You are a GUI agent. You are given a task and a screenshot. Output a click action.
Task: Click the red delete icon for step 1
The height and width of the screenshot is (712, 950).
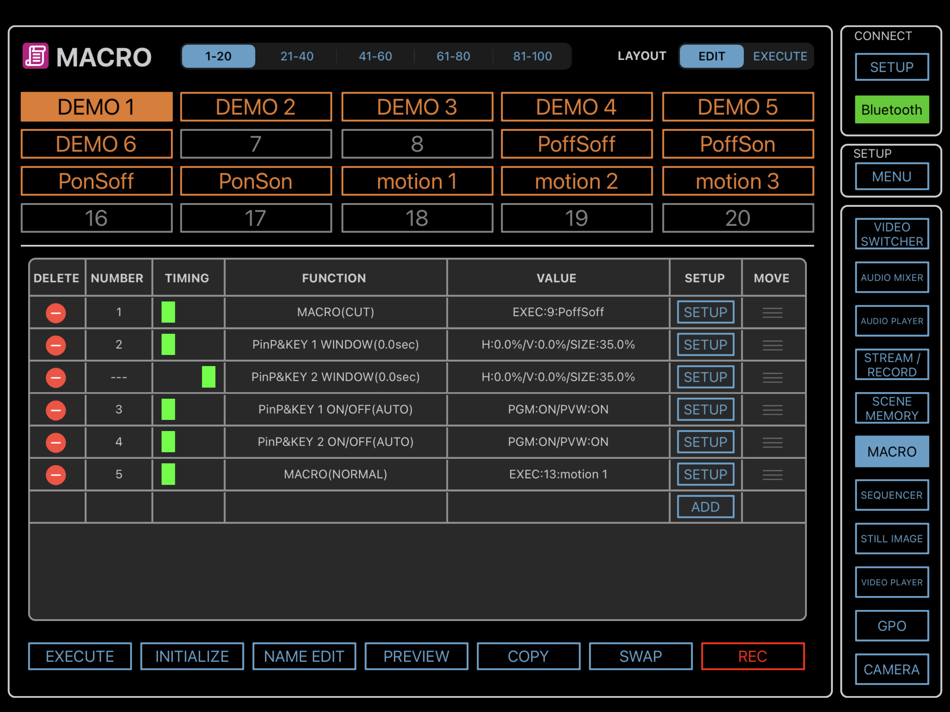(56, 313)
